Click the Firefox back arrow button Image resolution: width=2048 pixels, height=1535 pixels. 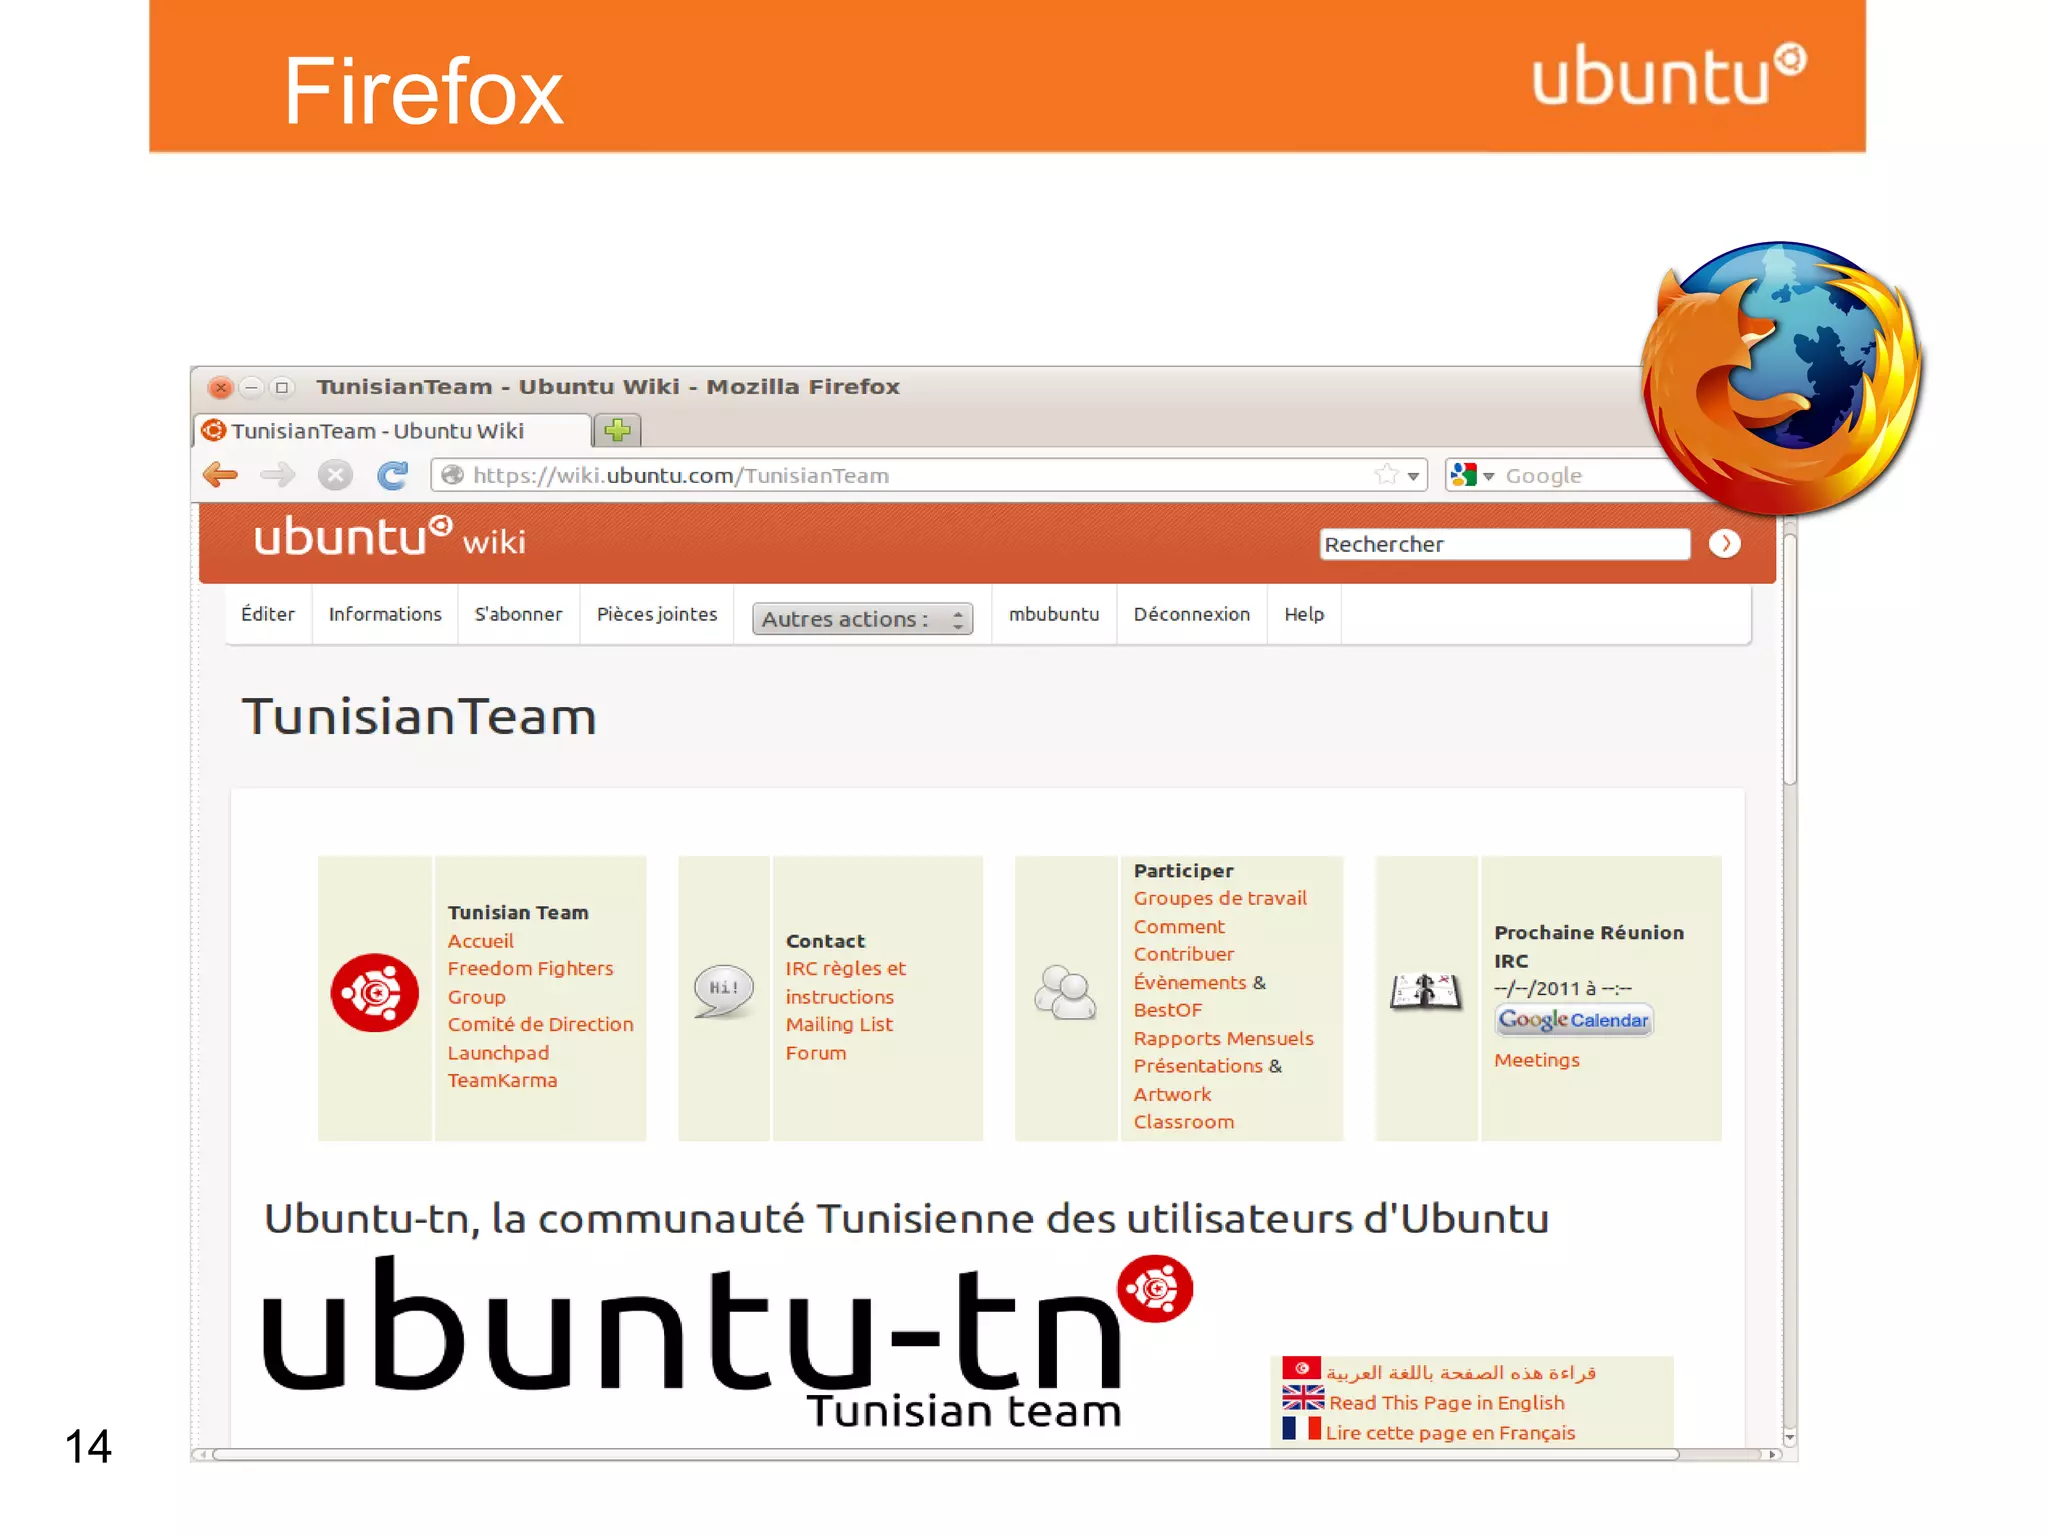pyautogui.click(x=220, y=475)
